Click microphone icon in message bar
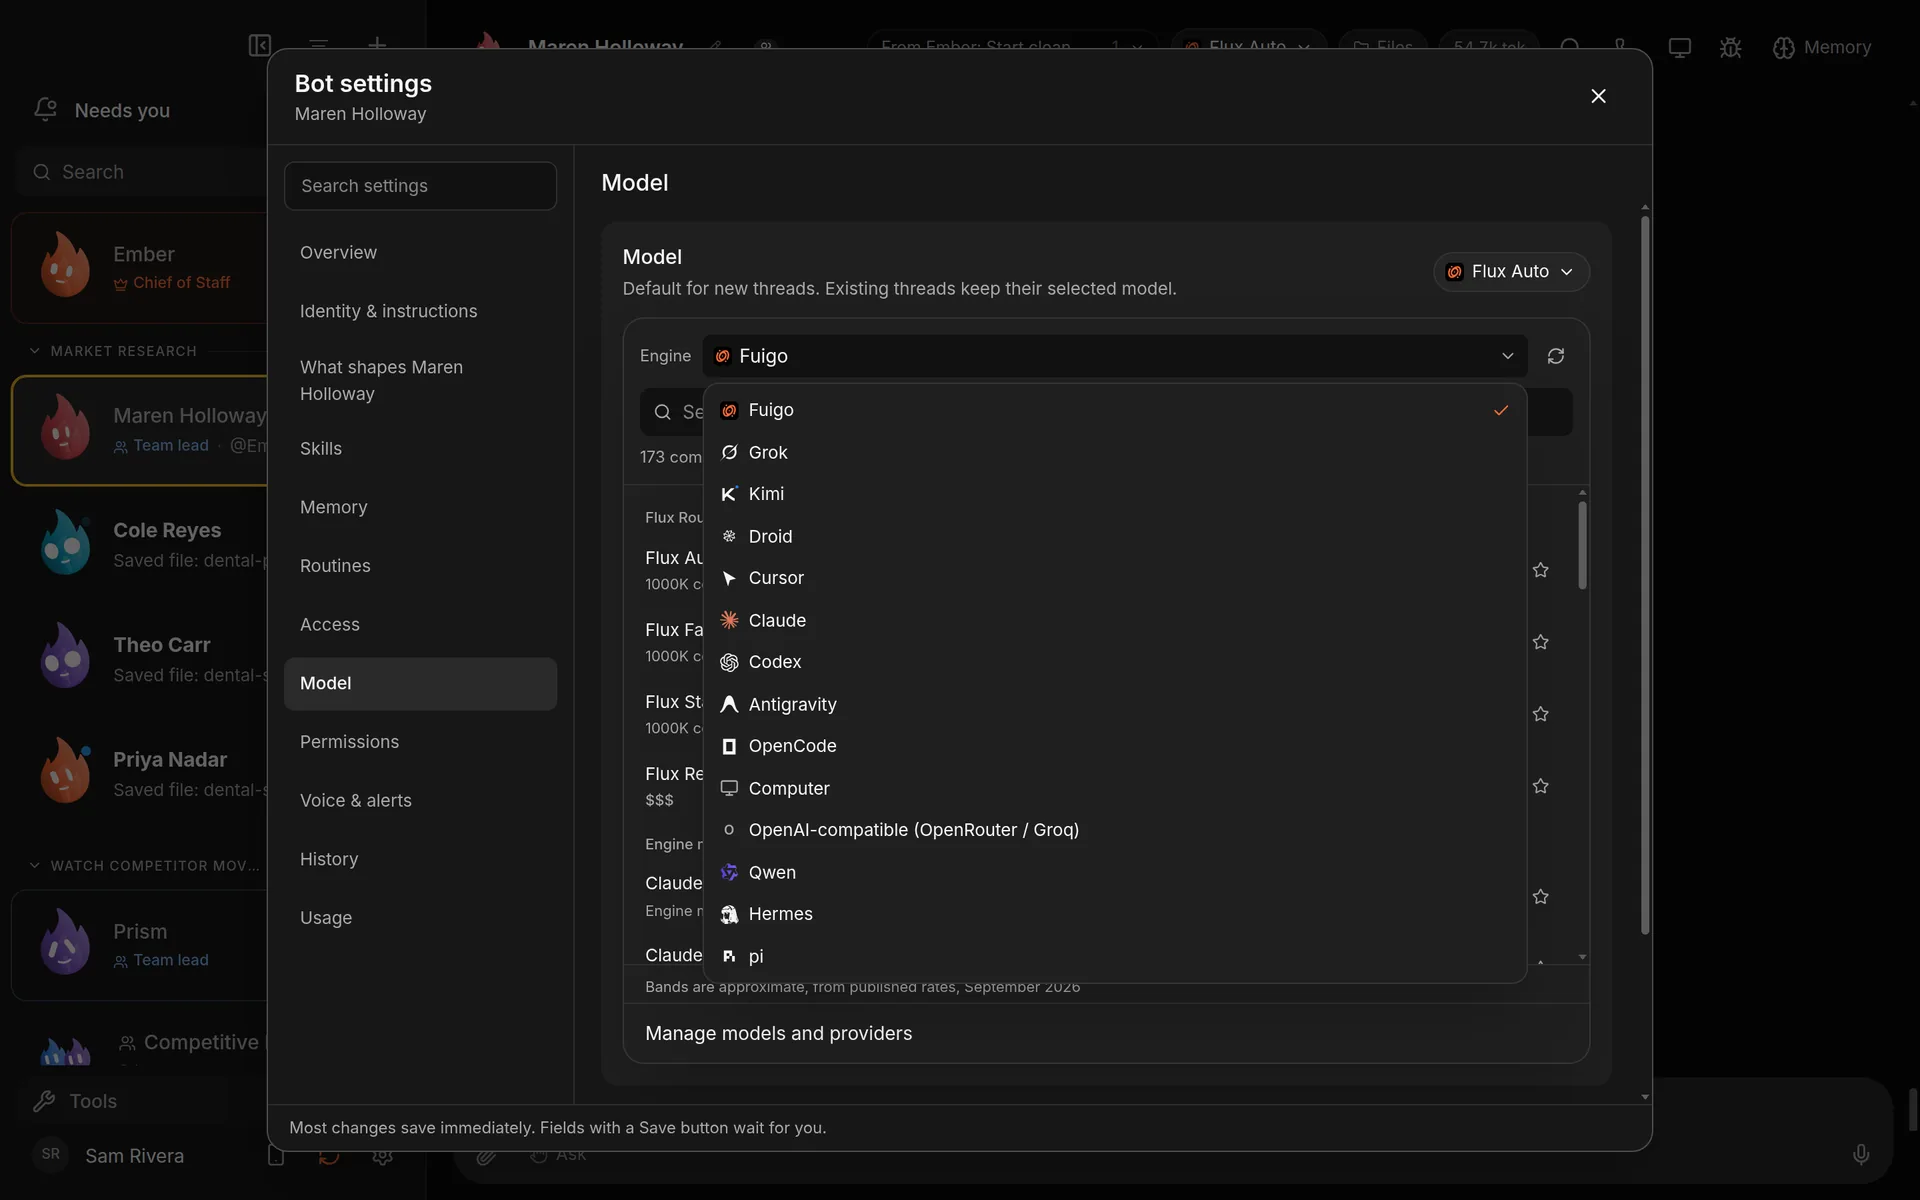1920x1200 pixels. pyautogui.click(x=1861, y=1155)
